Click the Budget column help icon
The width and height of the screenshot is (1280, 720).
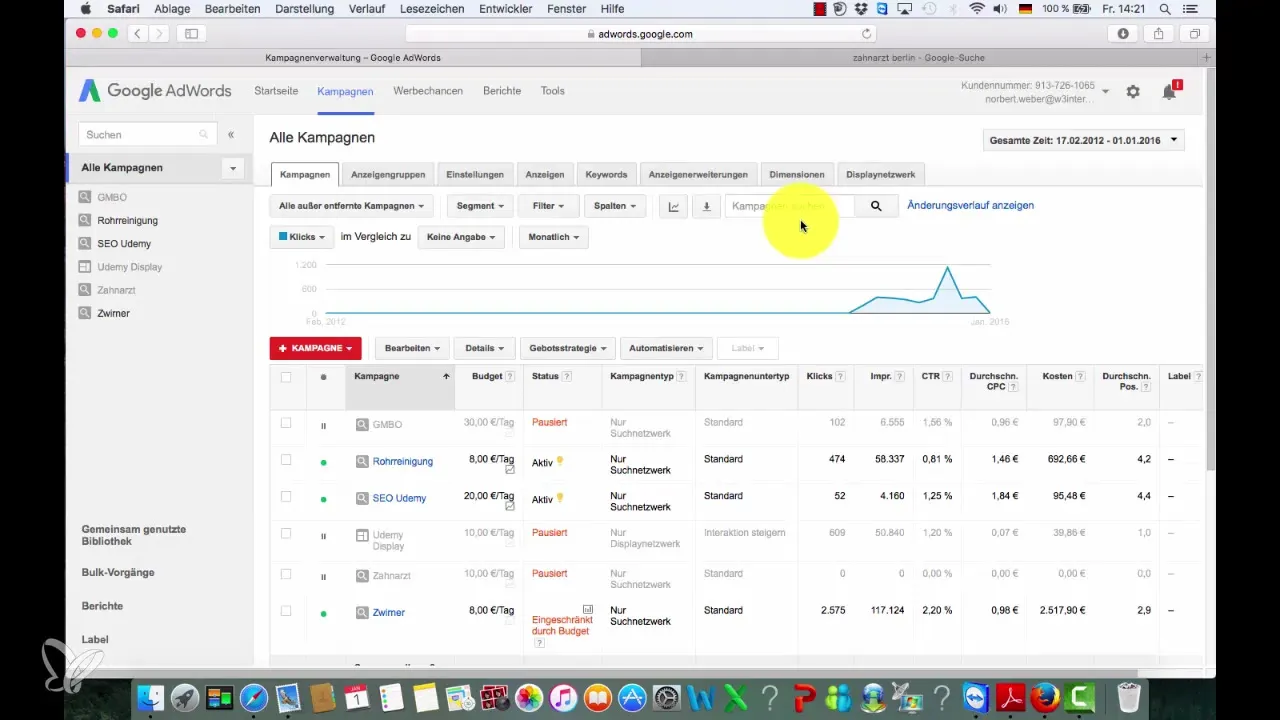coord(510,376)
